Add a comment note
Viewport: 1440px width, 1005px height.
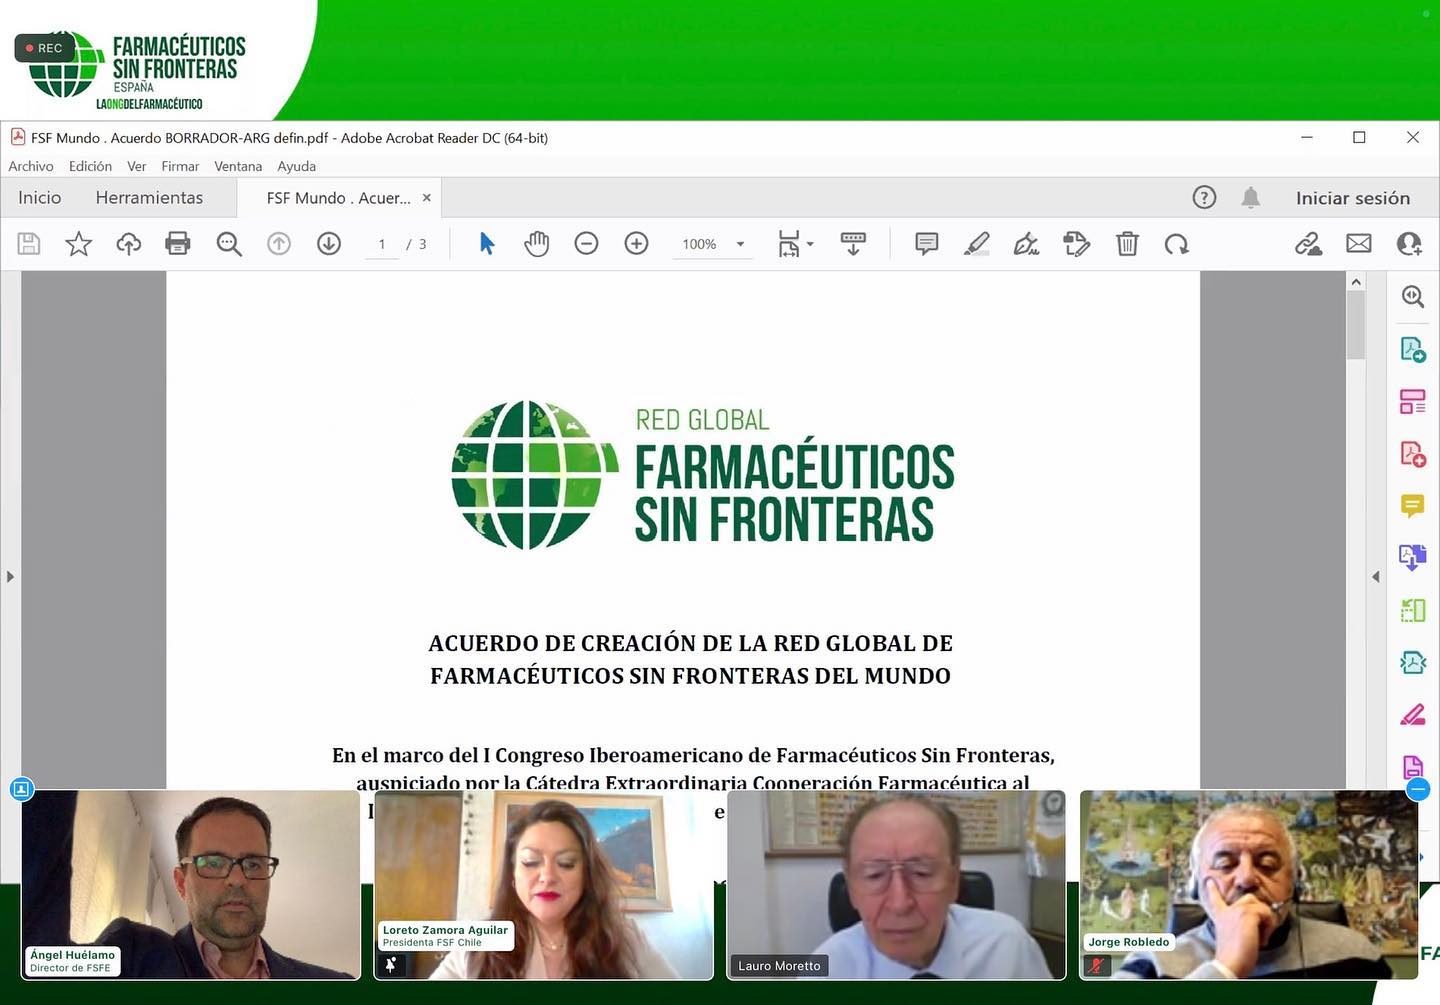pyautogui.click(x=927, y=243)
